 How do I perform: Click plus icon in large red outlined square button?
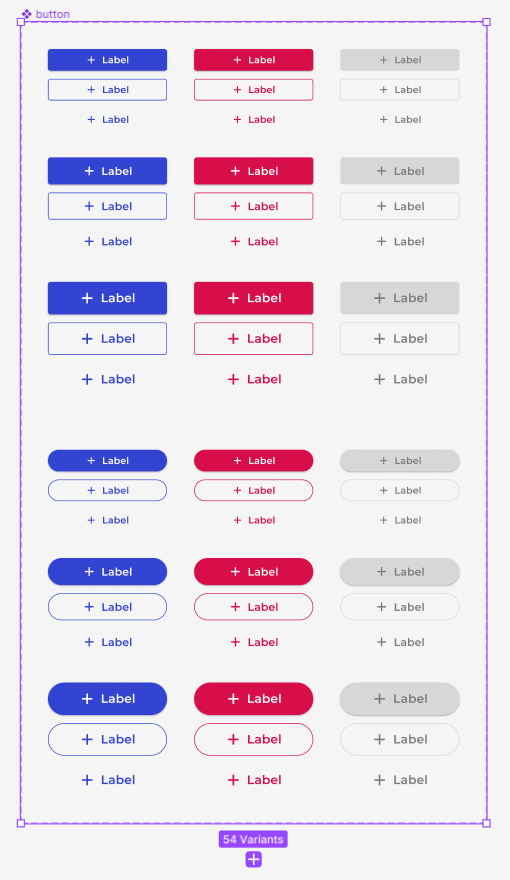pyautogui.click(x=233, y=338)
